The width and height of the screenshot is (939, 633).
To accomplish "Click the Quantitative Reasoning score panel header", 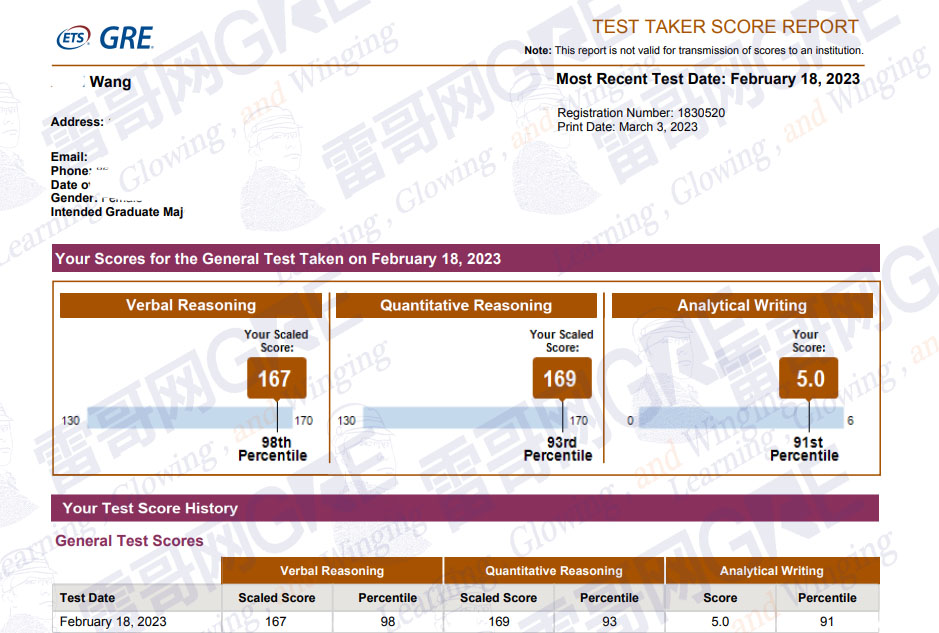I will click(466, 305).
